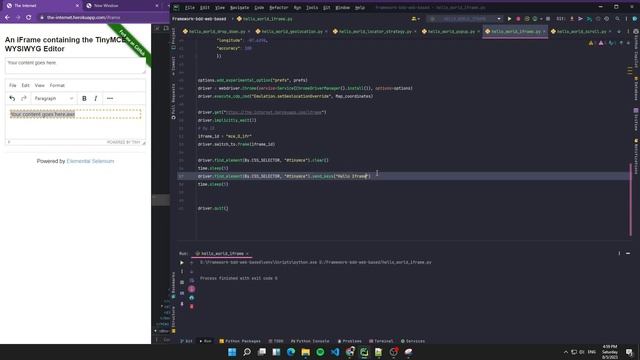Open the hello_world_geolocation.py editor tab
This screenshot has width=640, height=360.
tap(291, 31)
